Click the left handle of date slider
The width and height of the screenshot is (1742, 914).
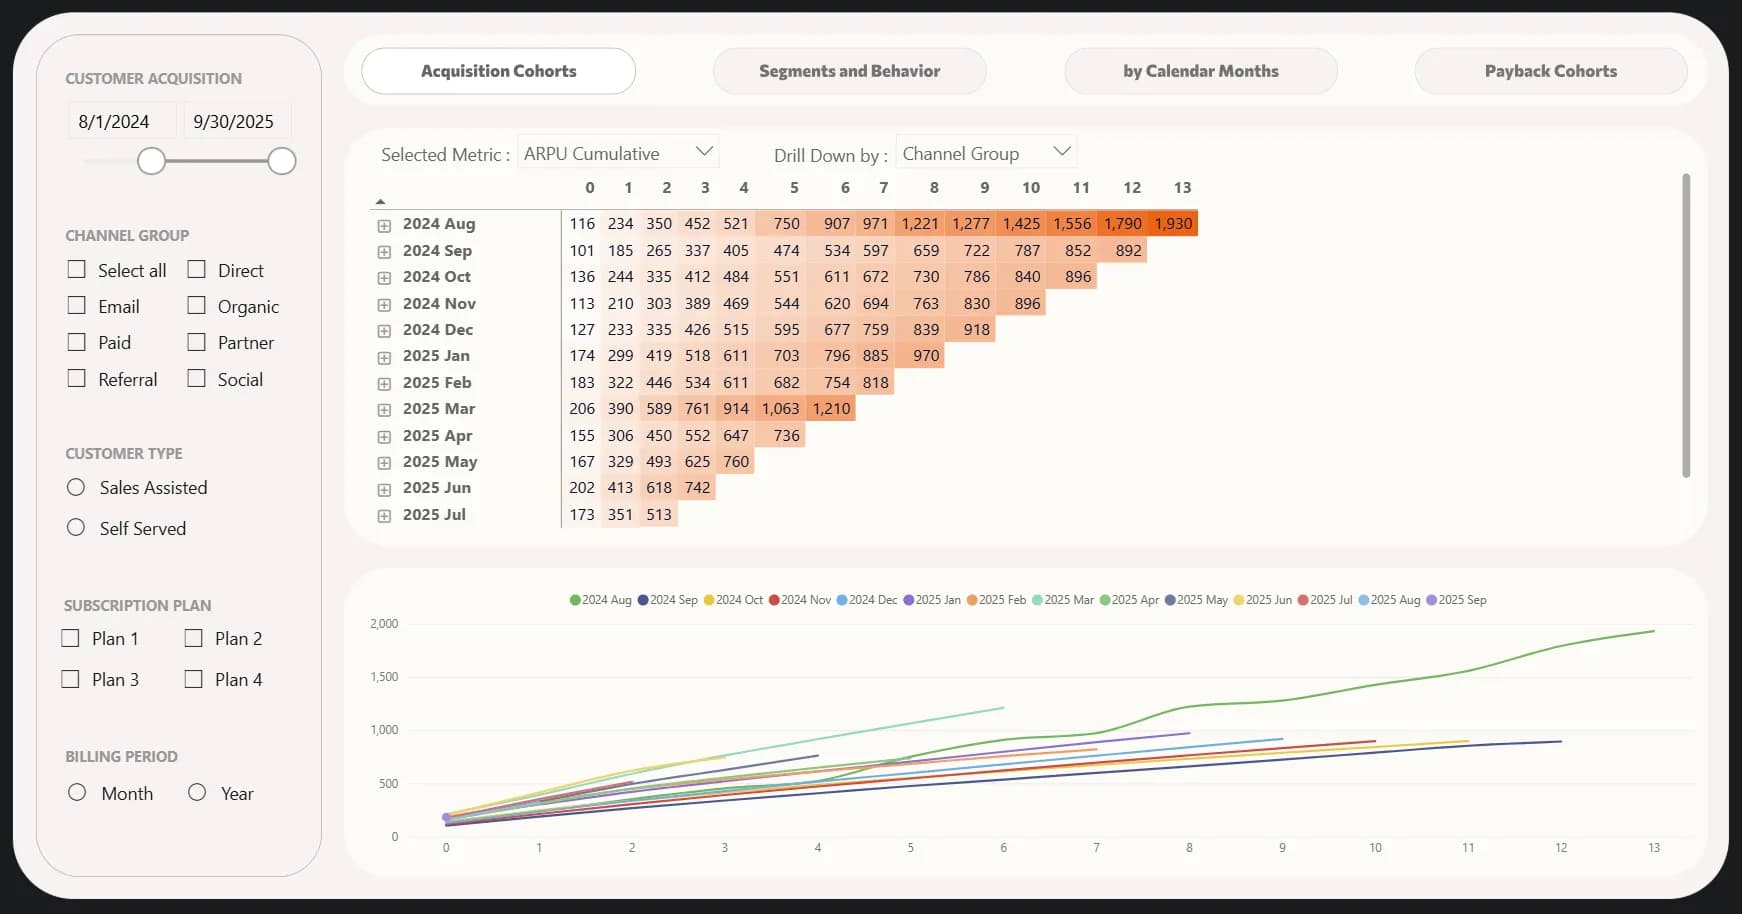tap(151, 161)
